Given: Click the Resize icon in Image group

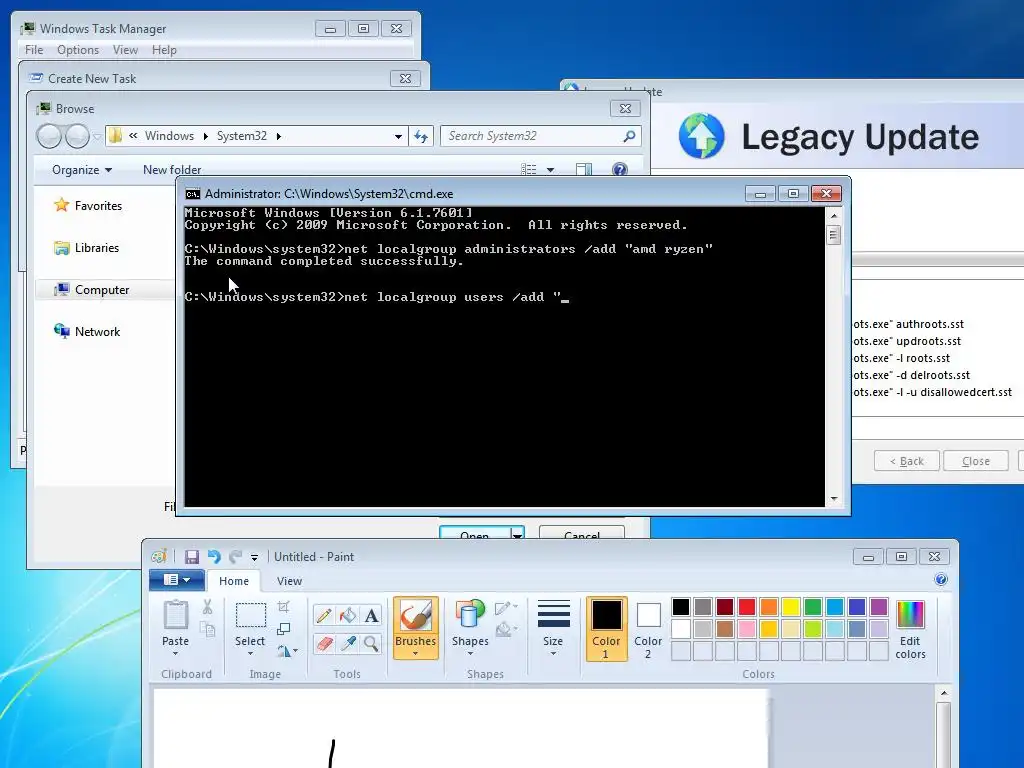Looking at the screenshot, I should 283,629.
